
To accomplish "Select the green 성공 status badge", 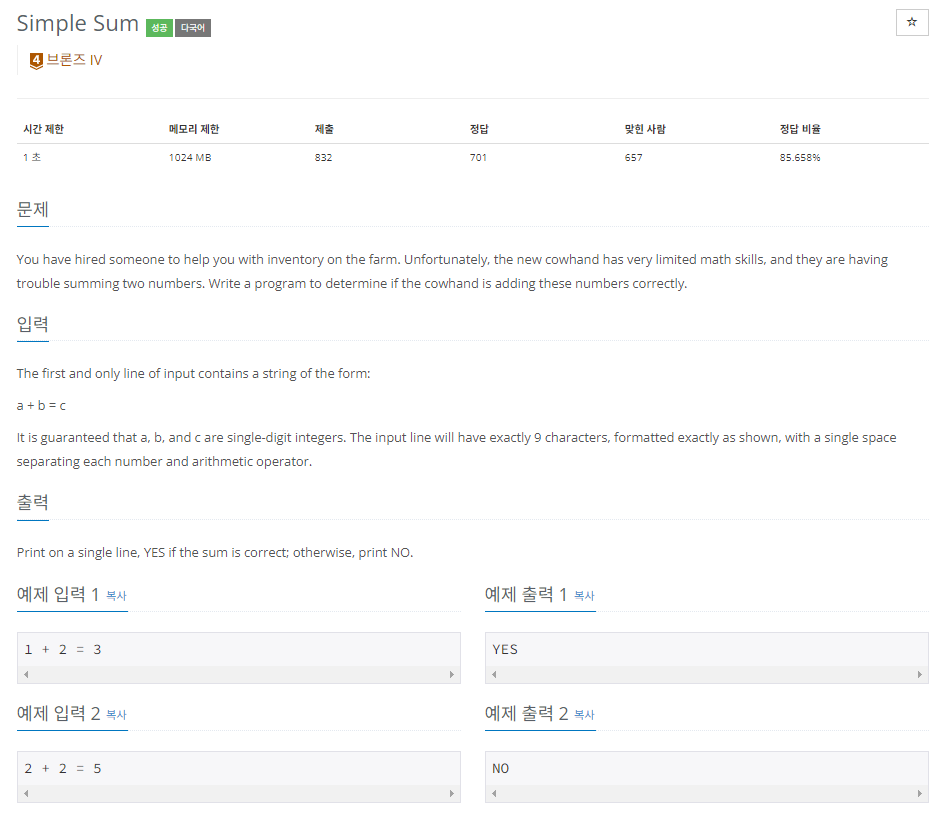I will coord(159,28).
